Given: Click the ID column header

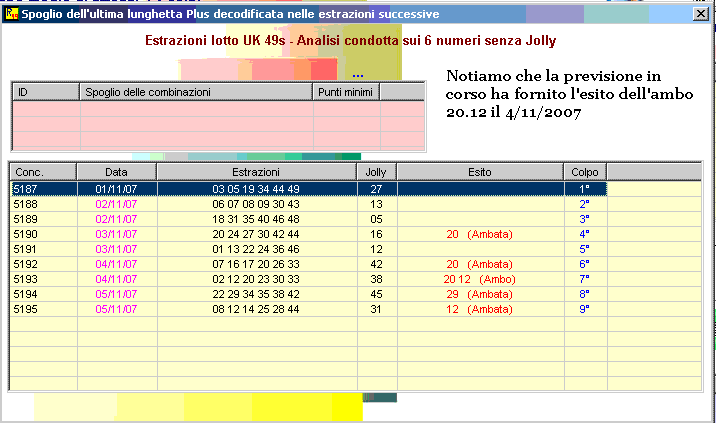Looking at the screenshot, I should point(46,92).
